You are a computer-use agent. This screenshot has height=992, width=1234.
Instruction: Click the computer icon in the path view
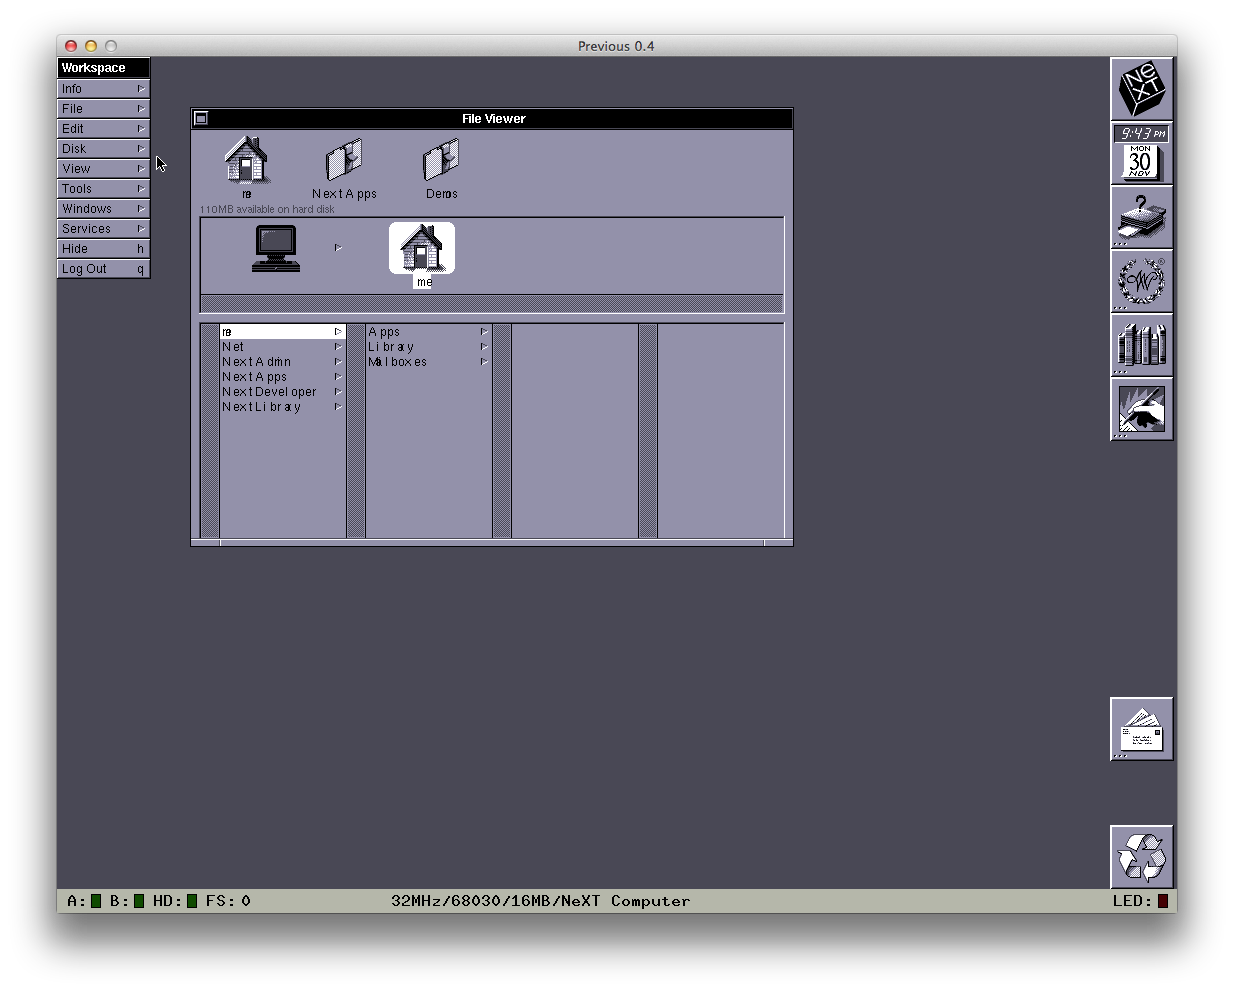275,248
